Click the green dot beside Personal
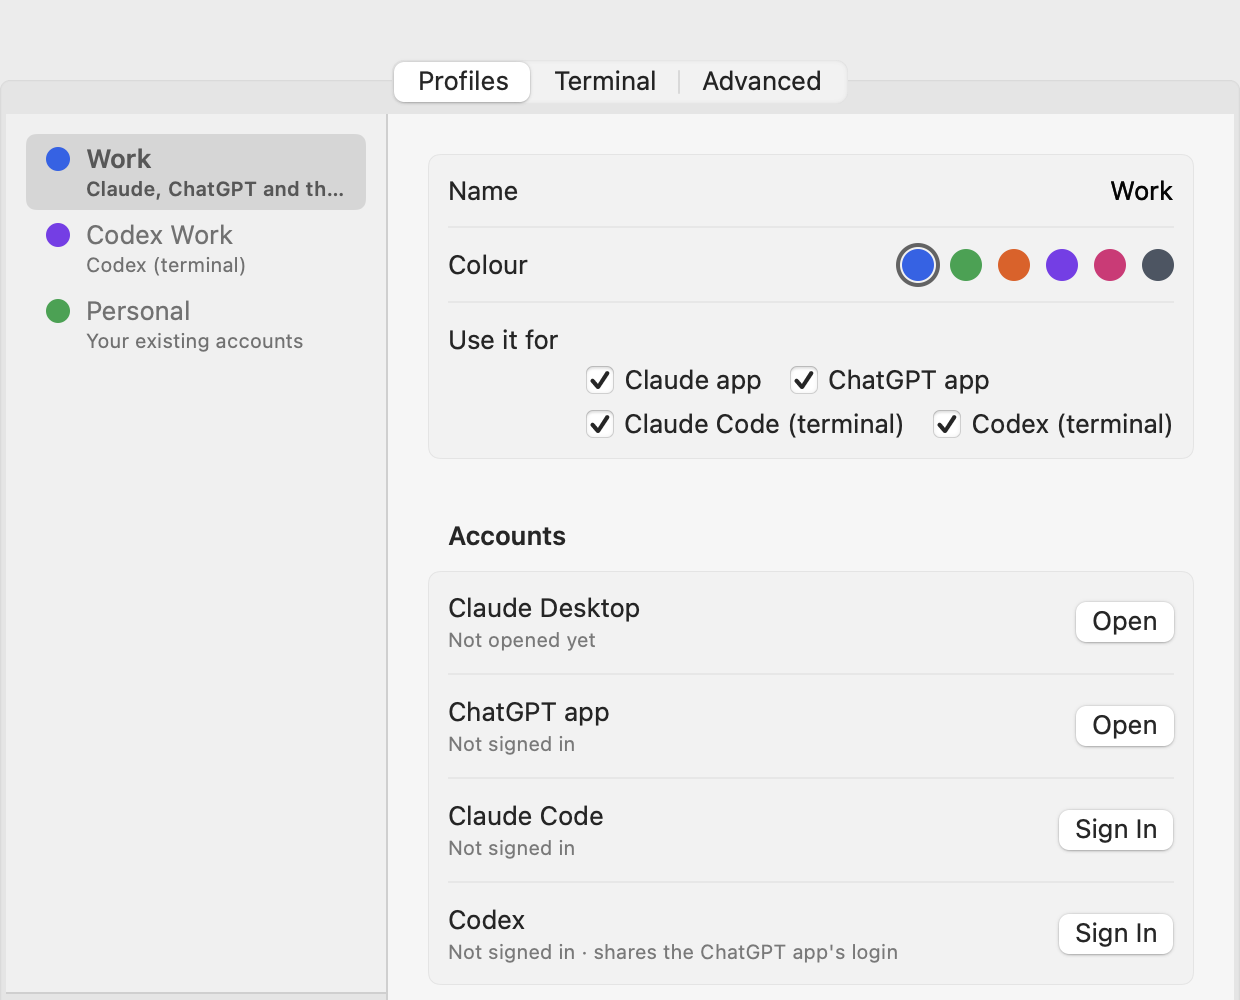The height and width of the screenshot is (1000, 1240). 58,311
